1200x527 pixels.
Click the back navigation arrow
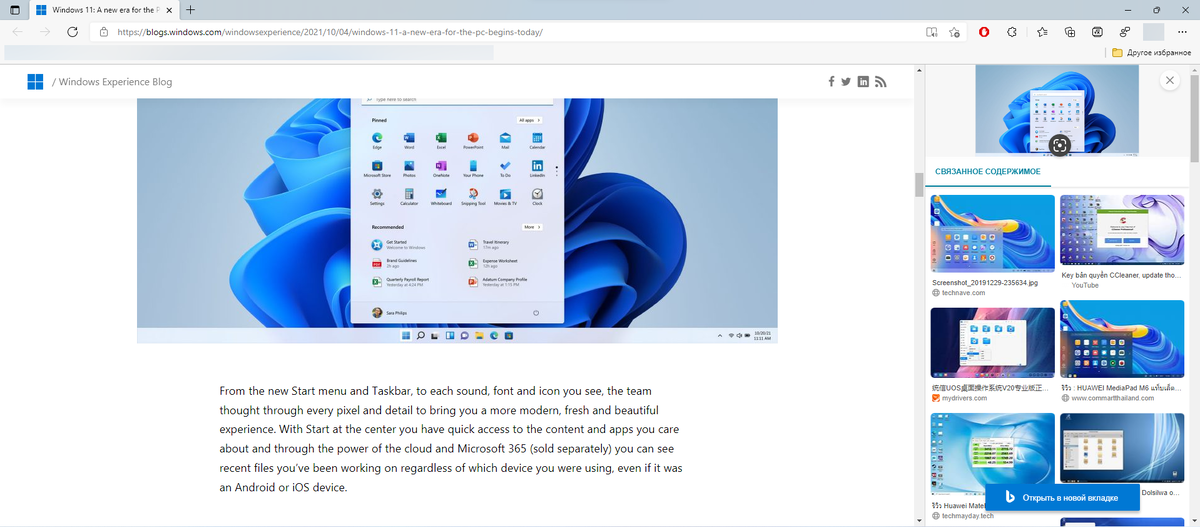coord(16,32)
